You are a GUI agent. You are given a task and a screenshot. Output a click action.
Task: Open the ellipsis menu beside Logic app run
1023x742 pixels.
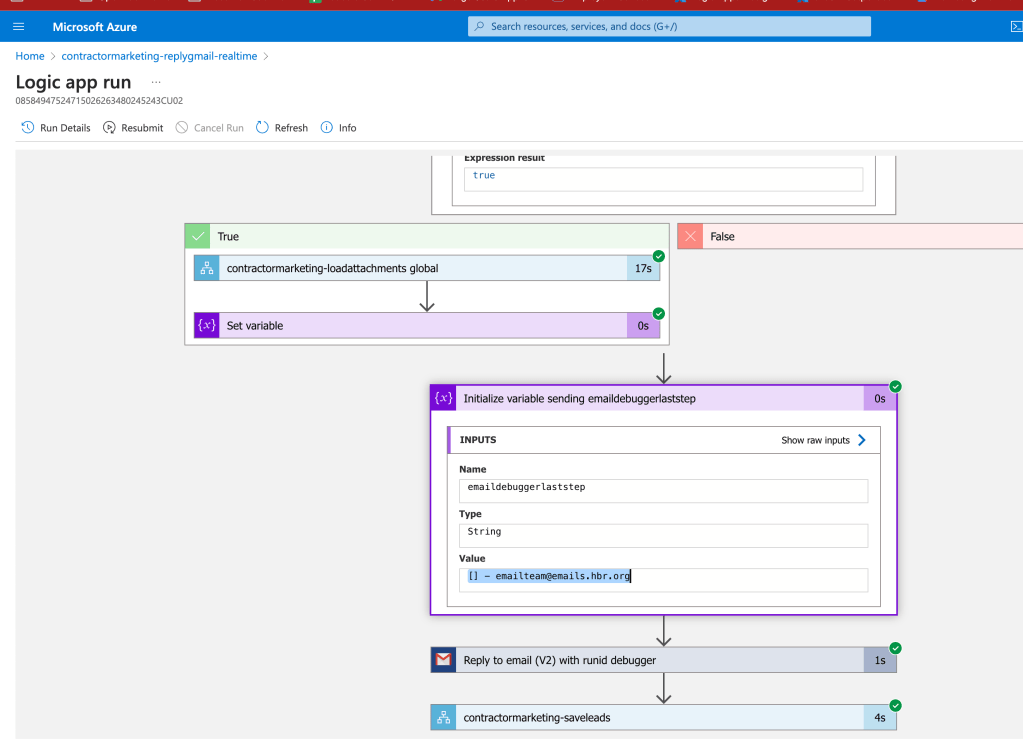[x=156, y=82]
